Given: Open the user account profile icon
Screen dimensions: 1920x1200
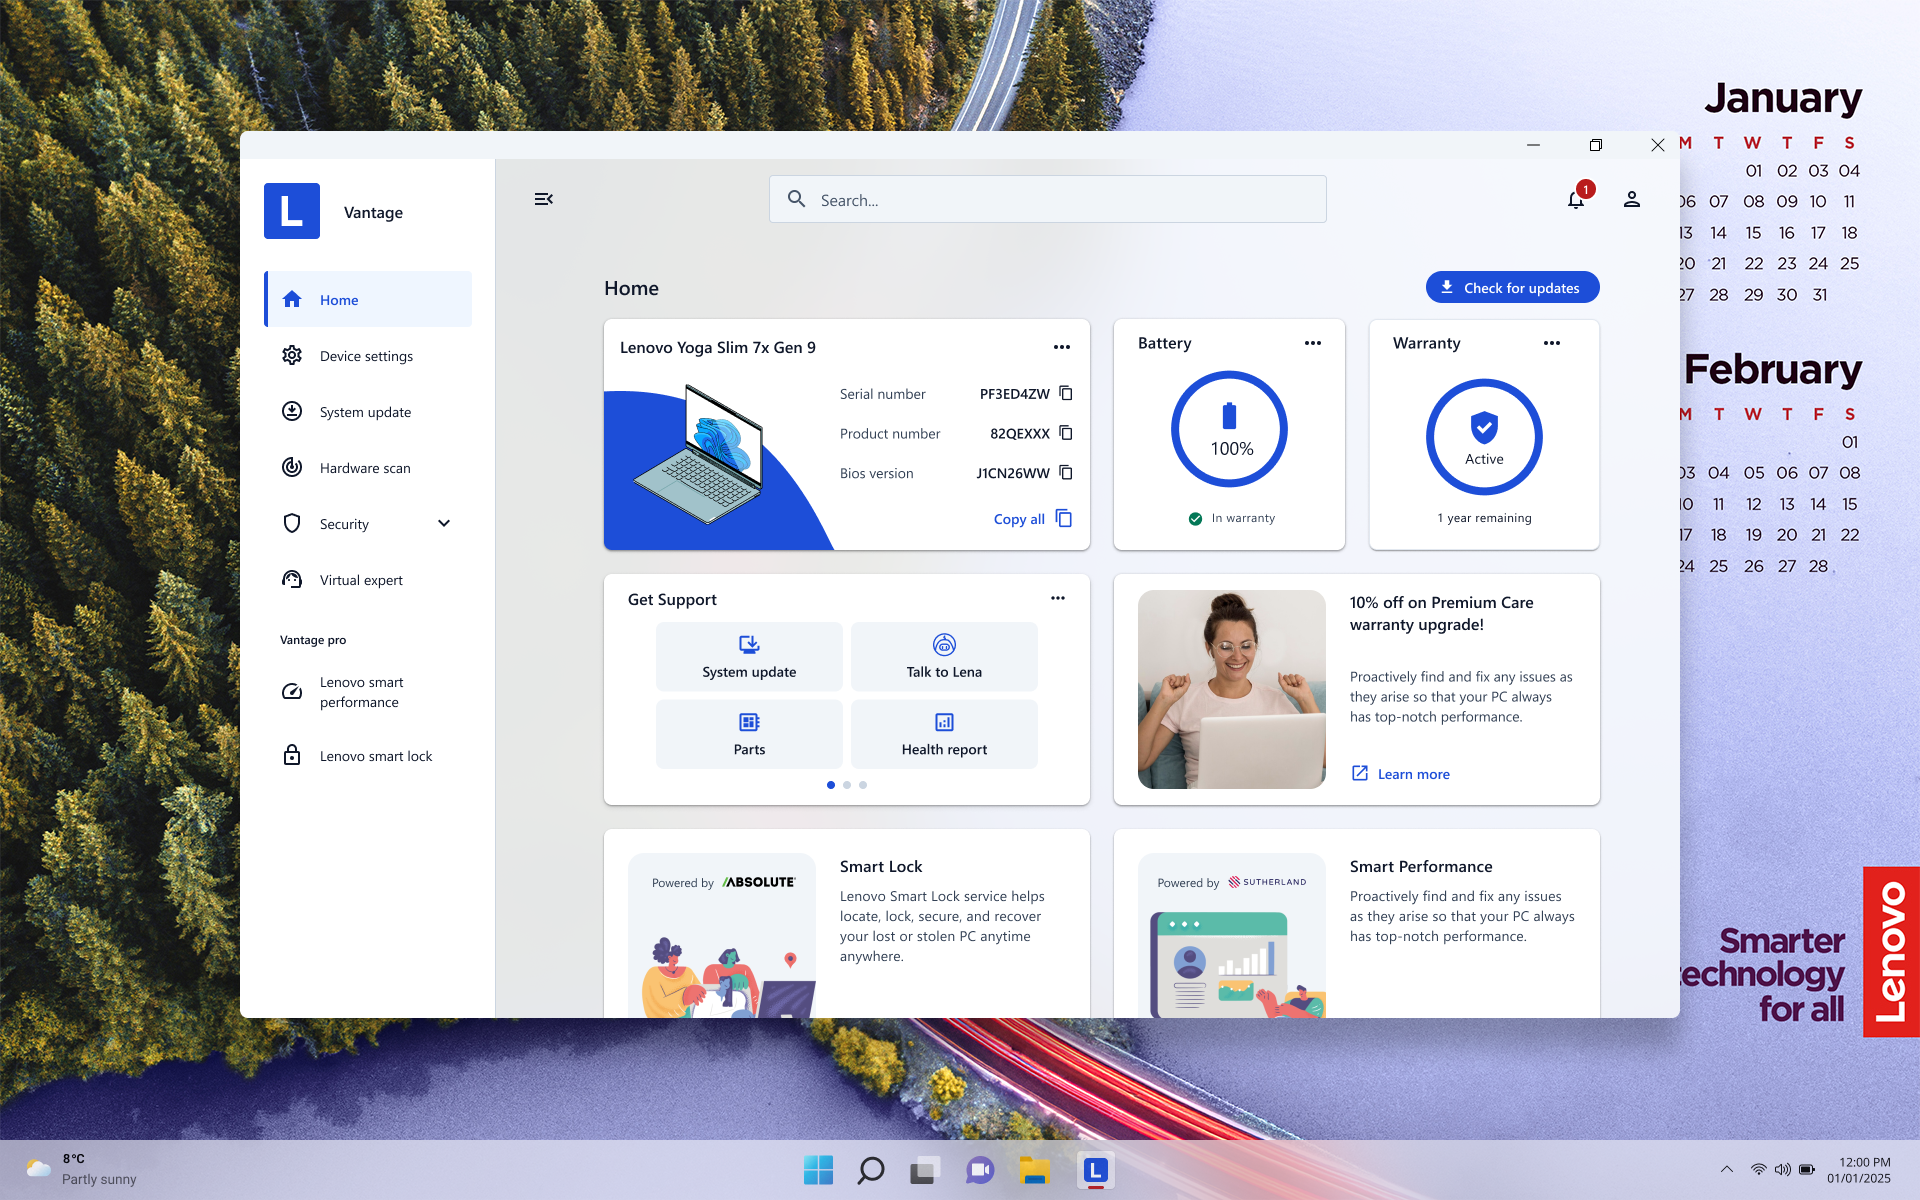Looking at the screenshot, I should point(1632,199).
